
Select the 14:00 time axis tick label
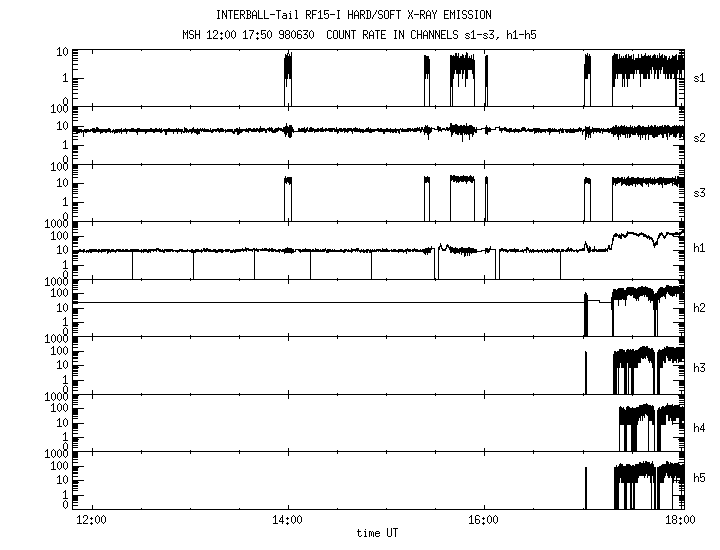(288, 521)
